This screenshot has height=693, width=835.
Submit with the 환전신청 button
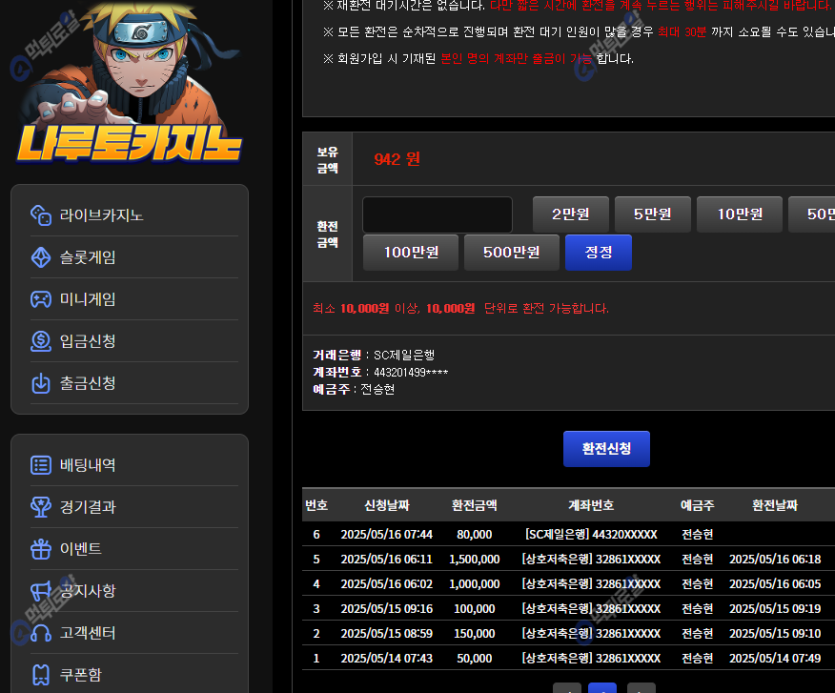tap(606, 449)
